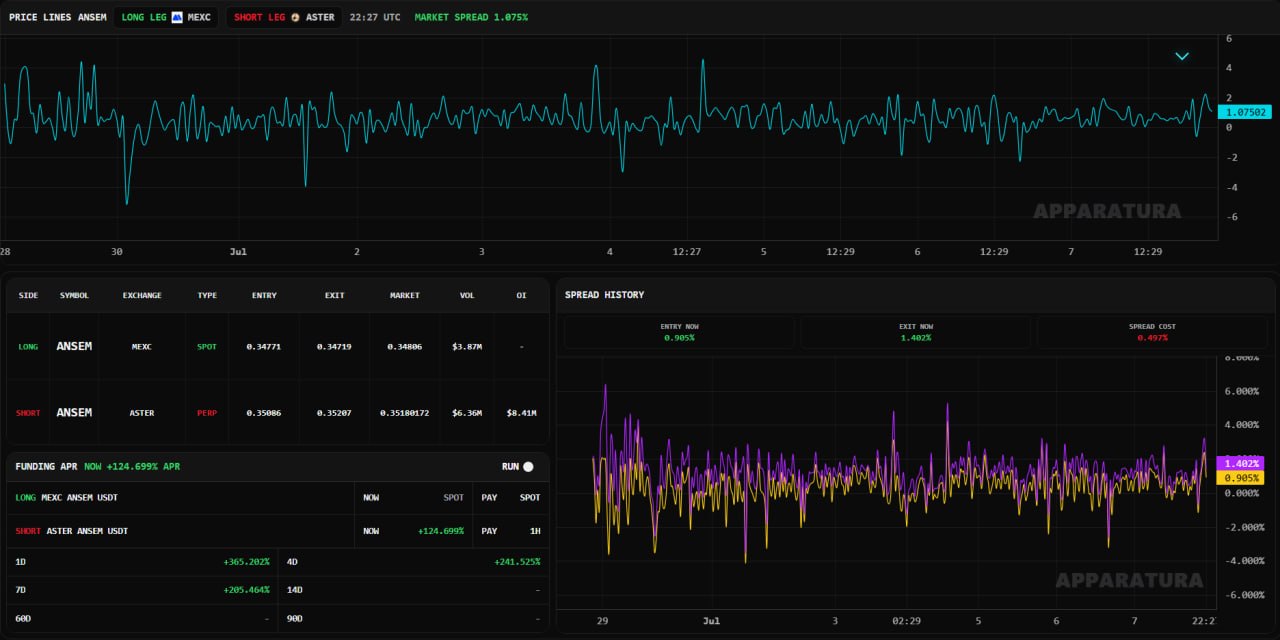Select the SHORT LEG ASTER chip
1280x640 pixels.
coord(284,17)
